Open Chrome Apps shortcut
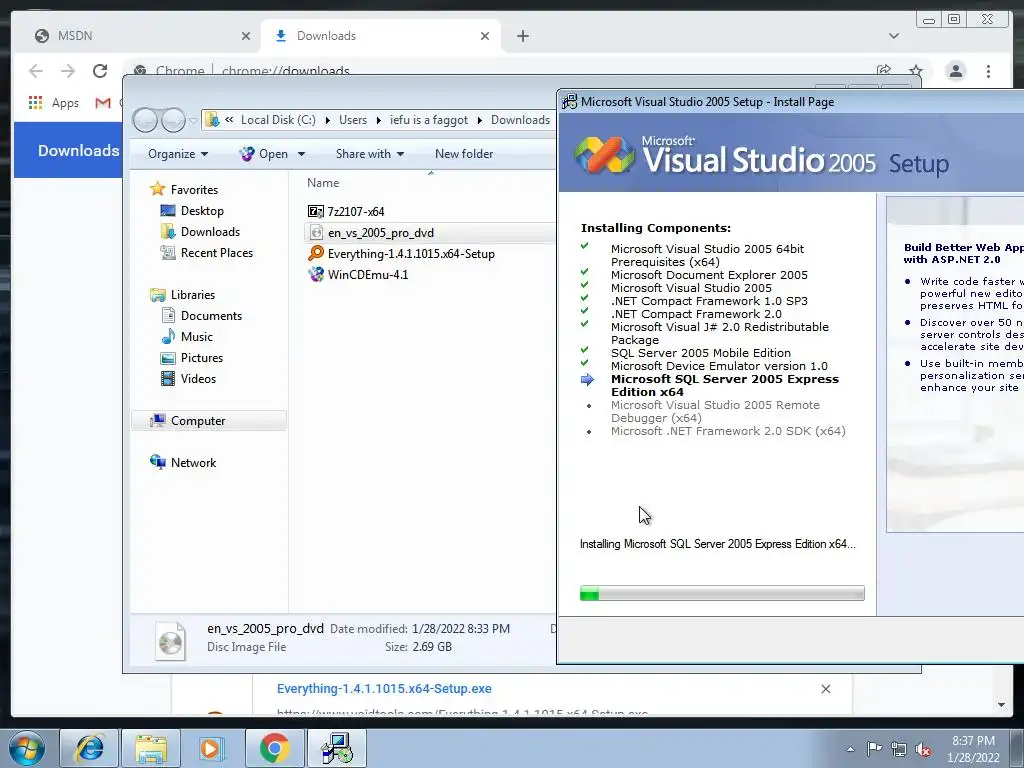Screen dimensions: 1024x768 [x=54, y=103]
